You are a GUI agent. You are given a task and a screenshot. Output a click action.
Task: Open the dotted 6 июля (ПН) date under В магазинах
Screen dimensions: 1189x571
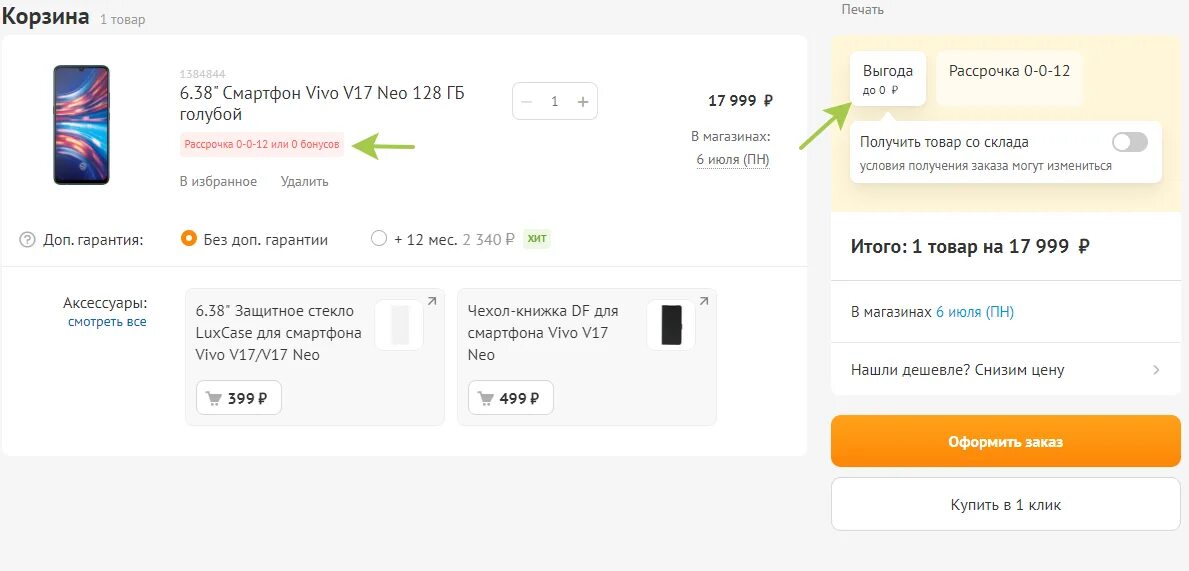pyautogui.click(x=733, y=159)
